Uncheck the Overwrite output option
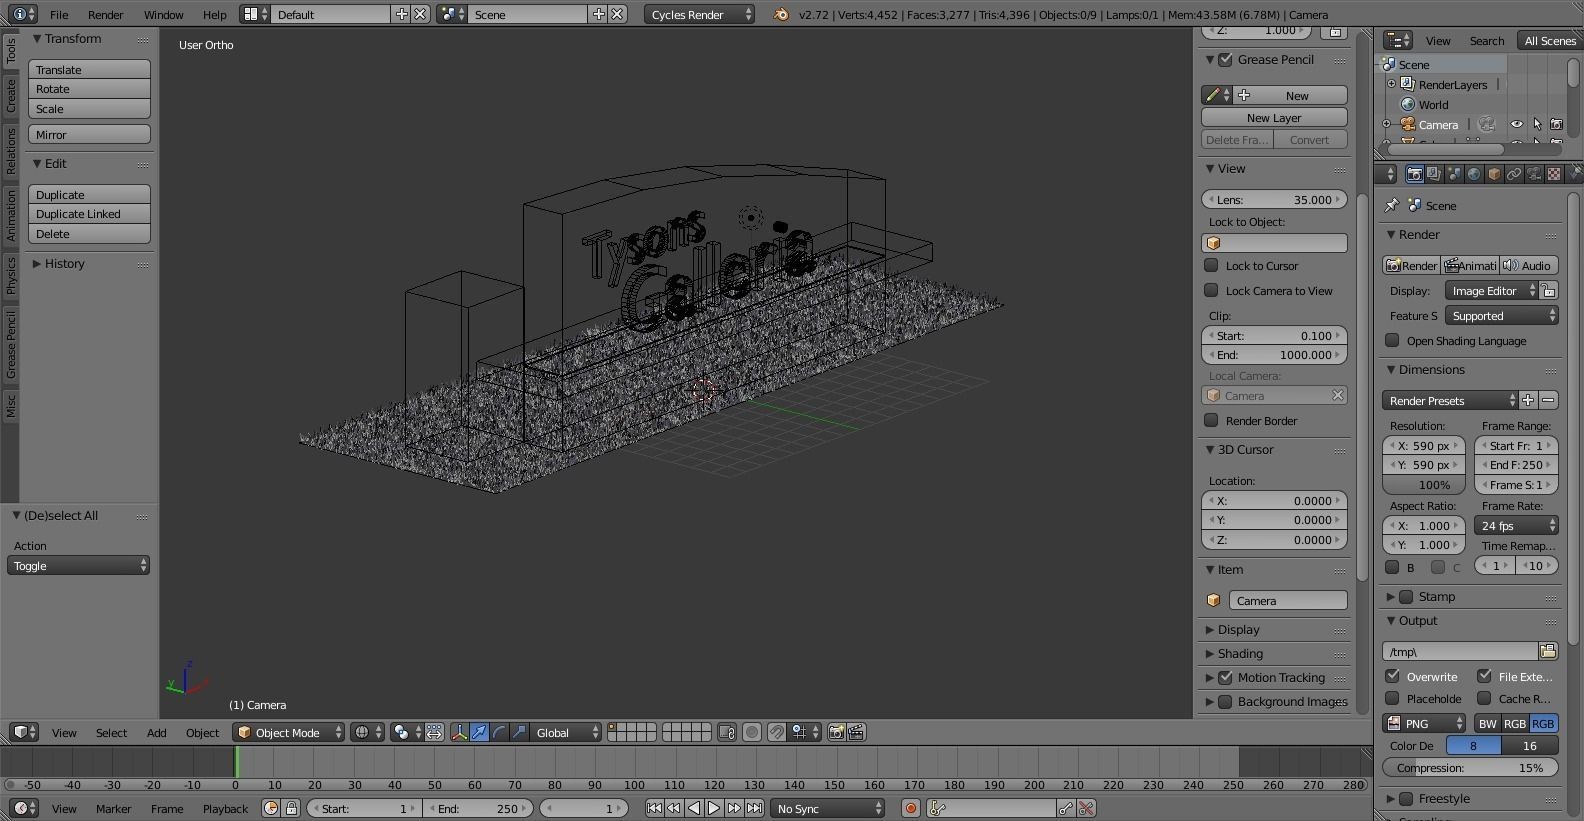 pyautogui.click(x=1392, y=676)
